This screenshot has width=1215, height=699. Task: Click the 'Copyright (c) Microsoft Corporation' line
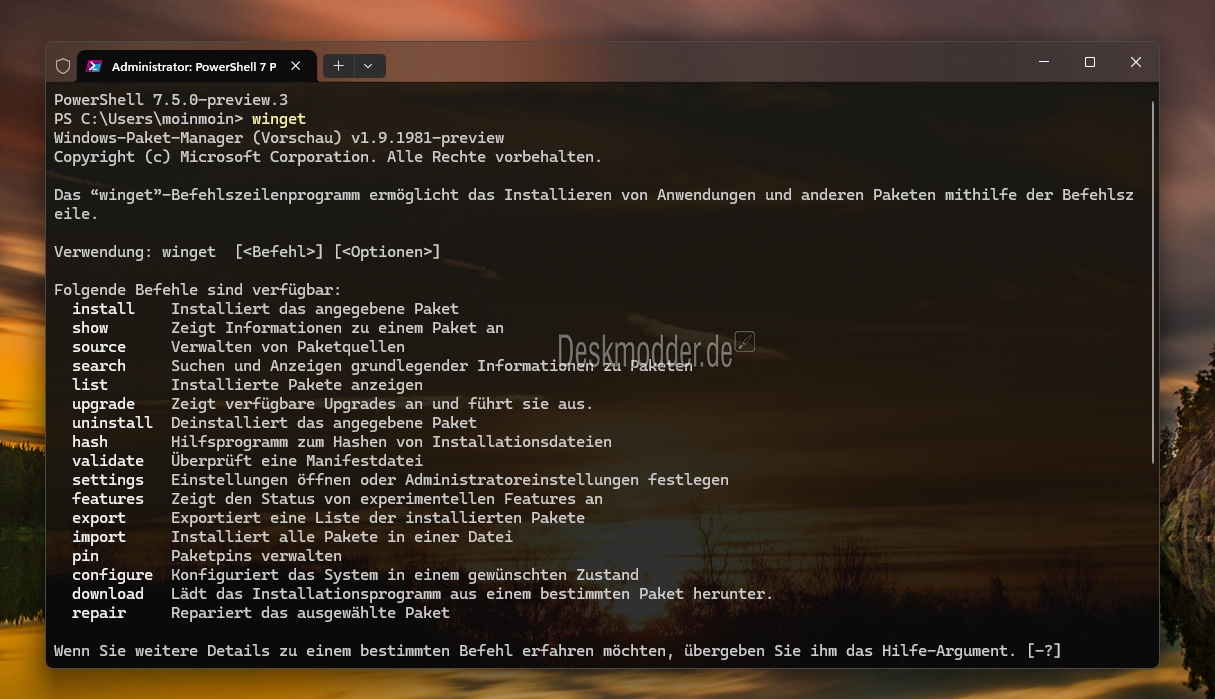coord(328,157)
